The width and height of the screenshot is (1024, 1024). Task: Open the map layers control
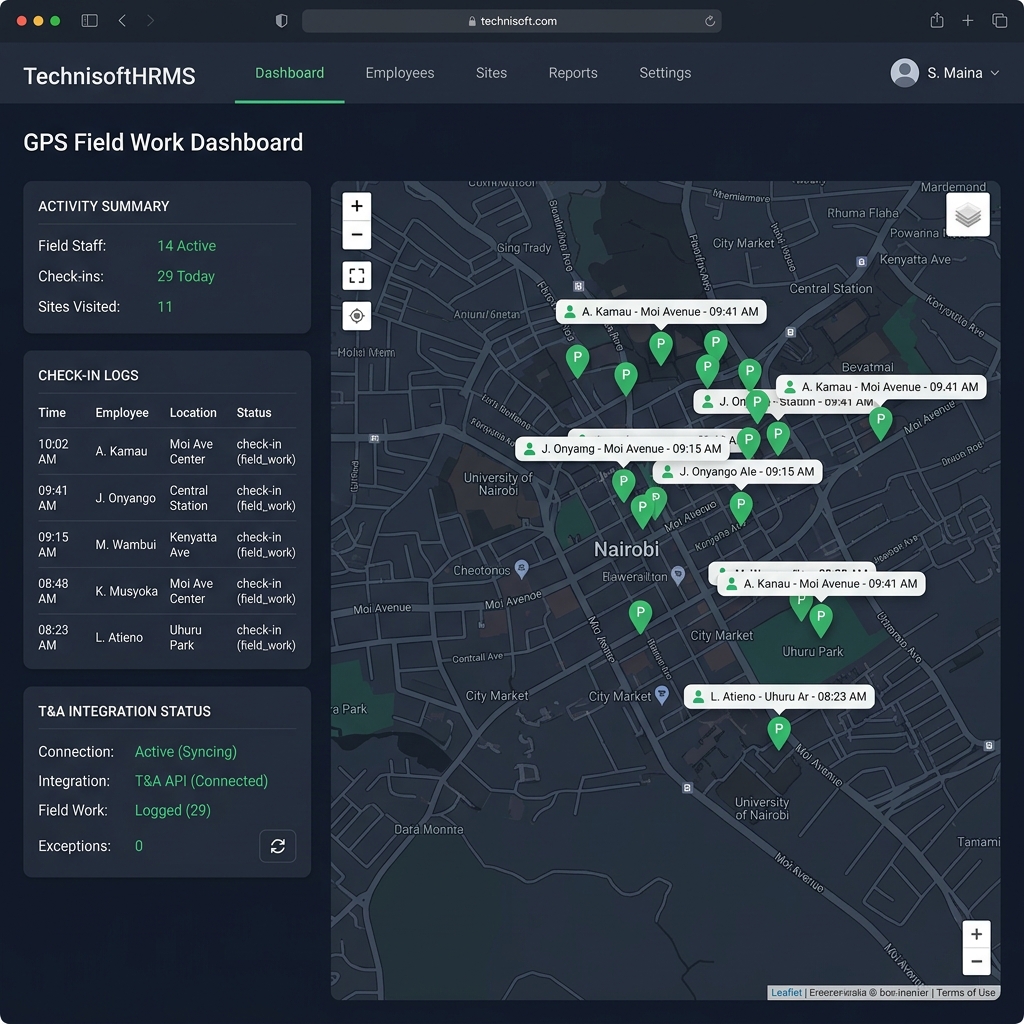pos(967,214)
